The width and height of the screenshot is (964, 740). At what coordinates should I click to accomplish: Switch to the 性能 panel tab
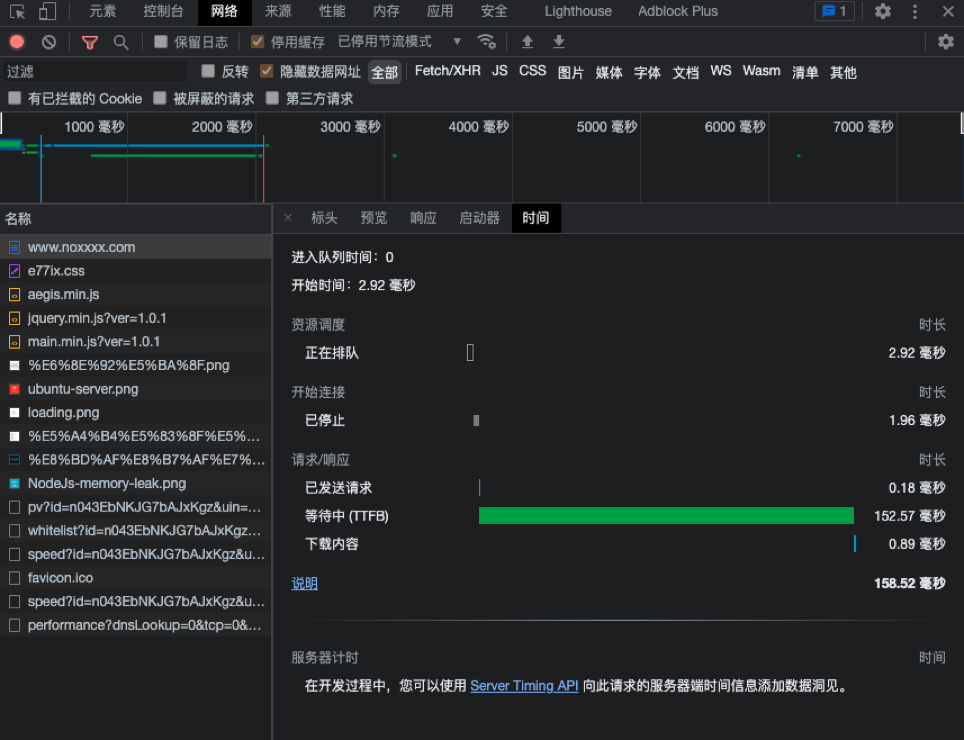pyautogui.click(x=332, y=12)
